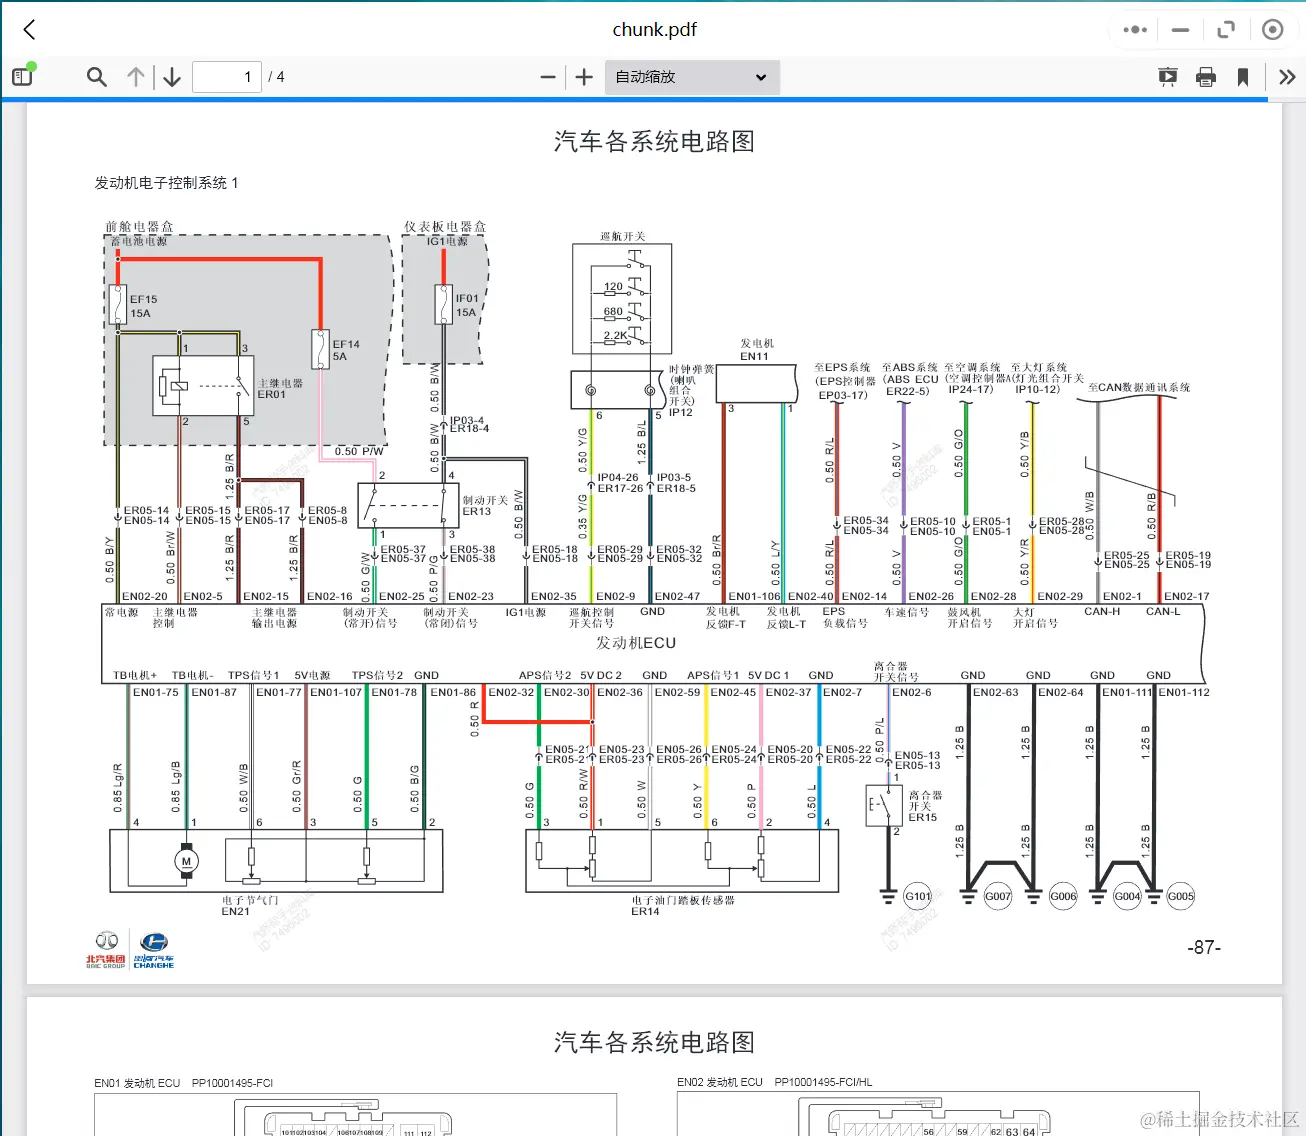The height and width of the screenshot is (1136, 1306).
Task: Zoom out with the minus button
Action: (x=547, y=77)
